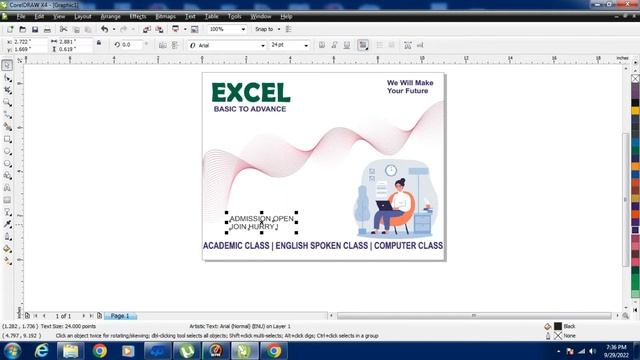Select the Table tool in the toolbox
The width and height of the screenshot is (640, 360).
(x=7, y=200)
